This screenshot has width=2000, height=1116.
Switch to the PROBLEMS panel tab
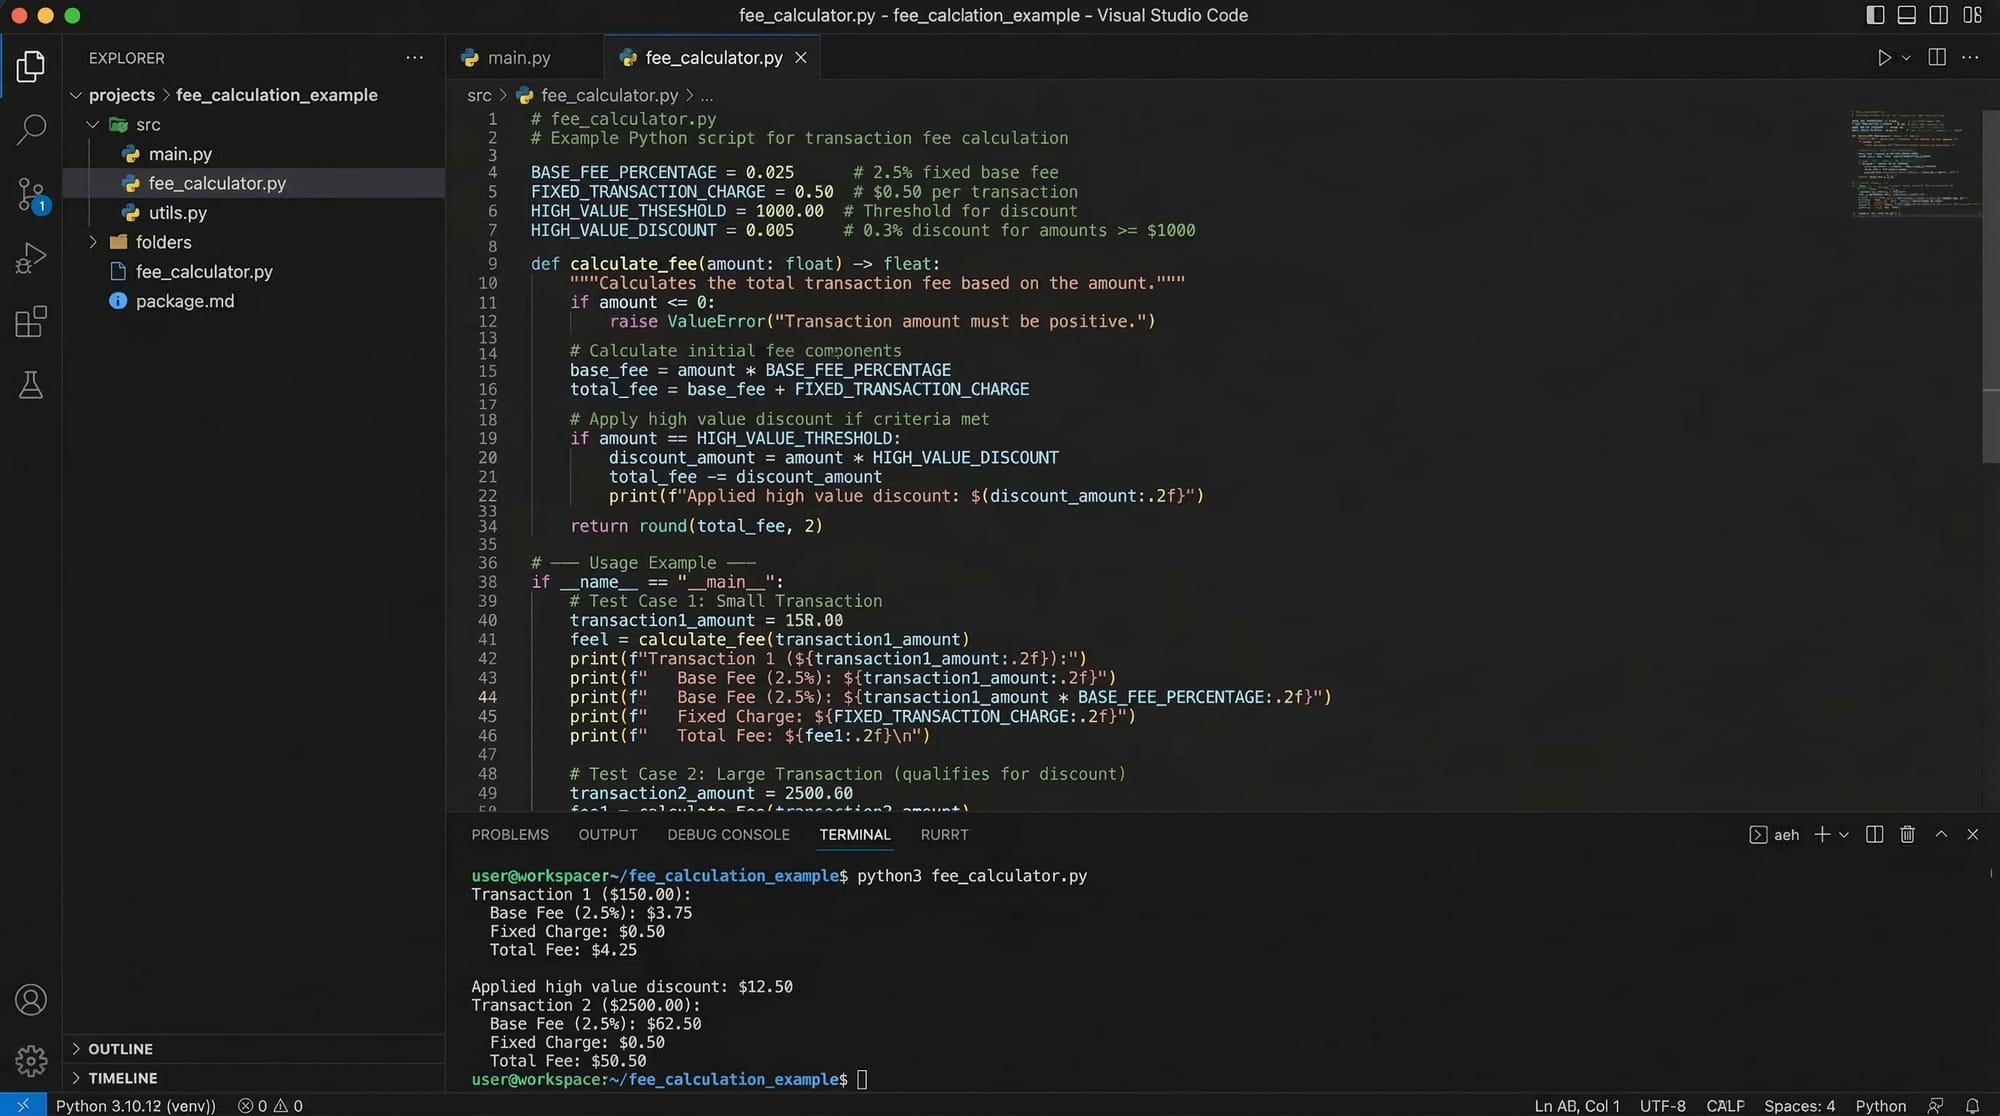point(510,835)
